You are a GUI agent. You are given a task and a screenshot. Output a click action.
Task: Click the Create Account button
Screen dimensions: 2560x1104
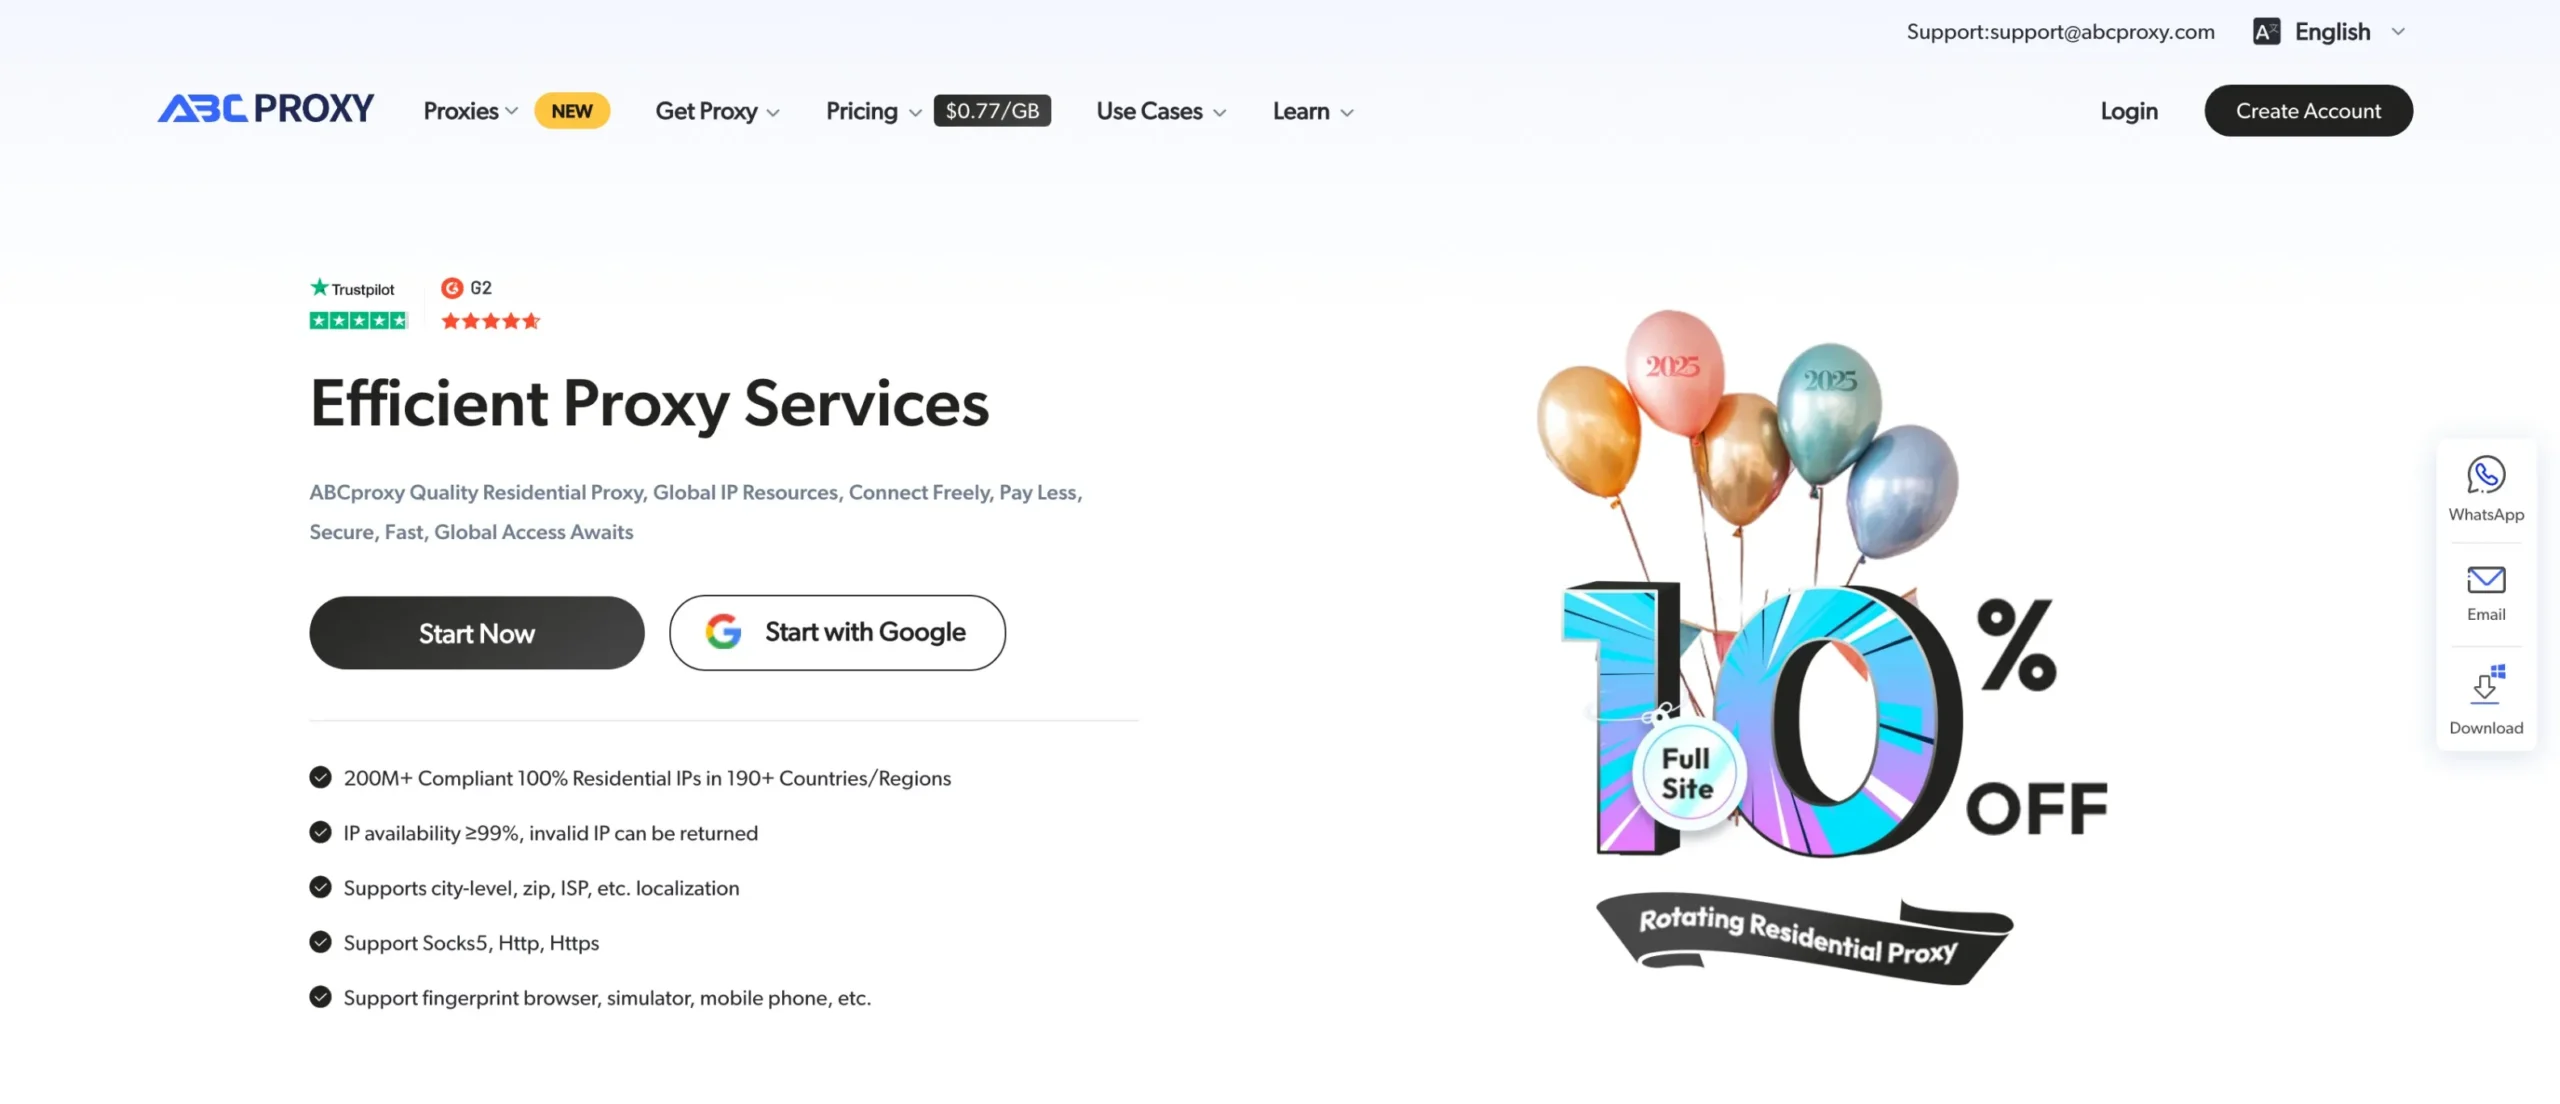point(2308,111)
